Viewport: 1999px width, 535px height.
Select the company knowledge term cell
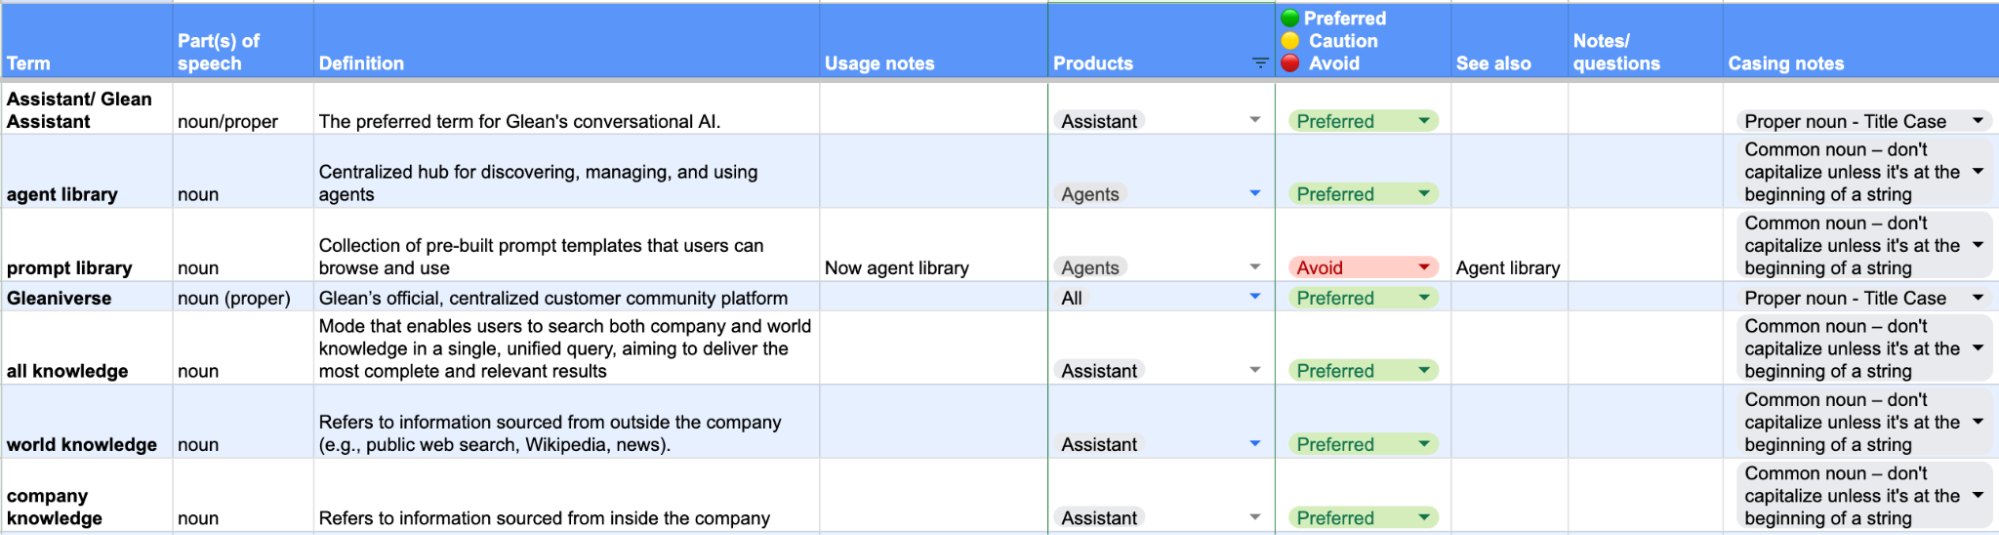(x=86, y=495)
